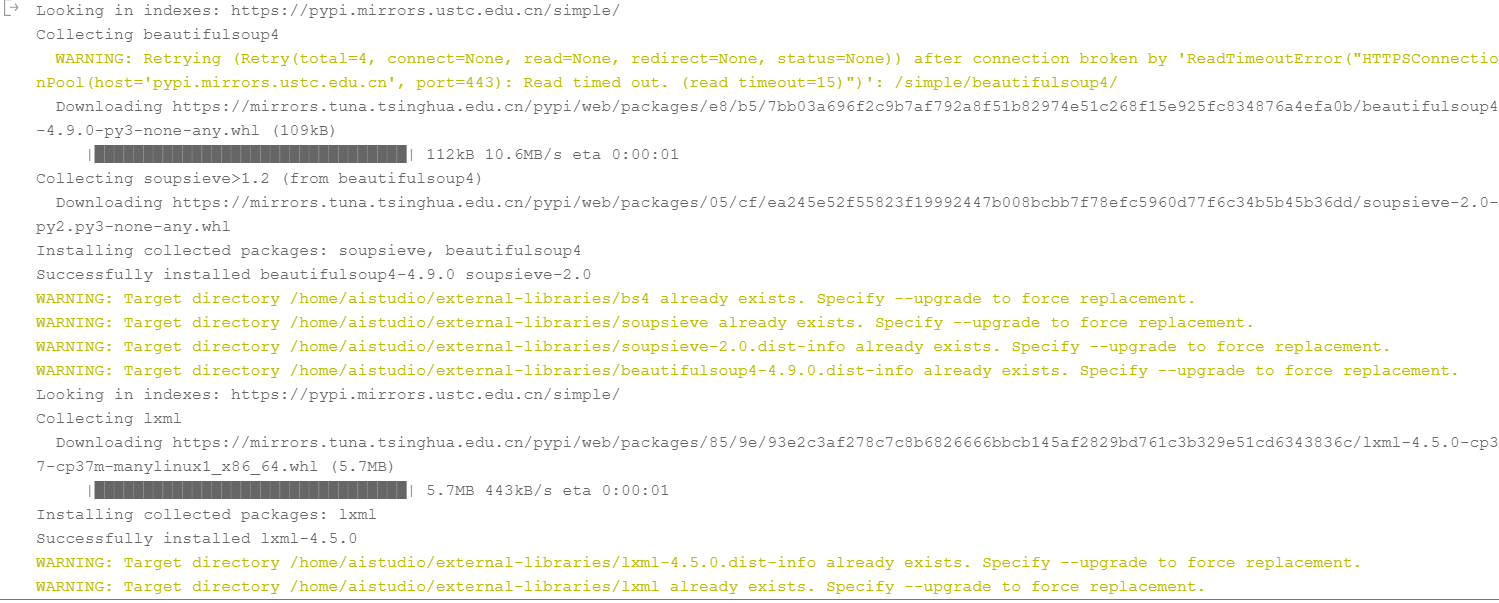The height and width of the screenshot is (603, 1499).
Task: Click 'Collecting soupsieve>1.2' output line
Action: [259, 179]
